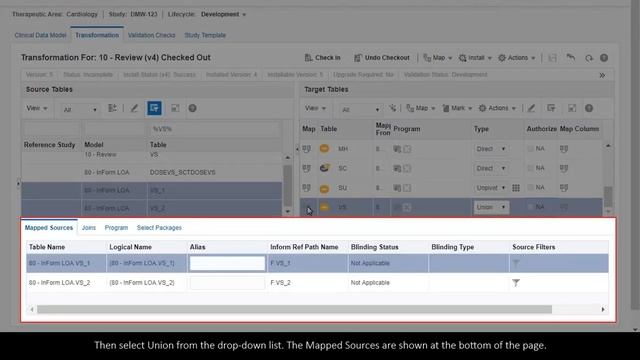Toggle the highlighted query-by-example icon in Source Tables
This screenshot has width=640, height=360.
(154, 108)
